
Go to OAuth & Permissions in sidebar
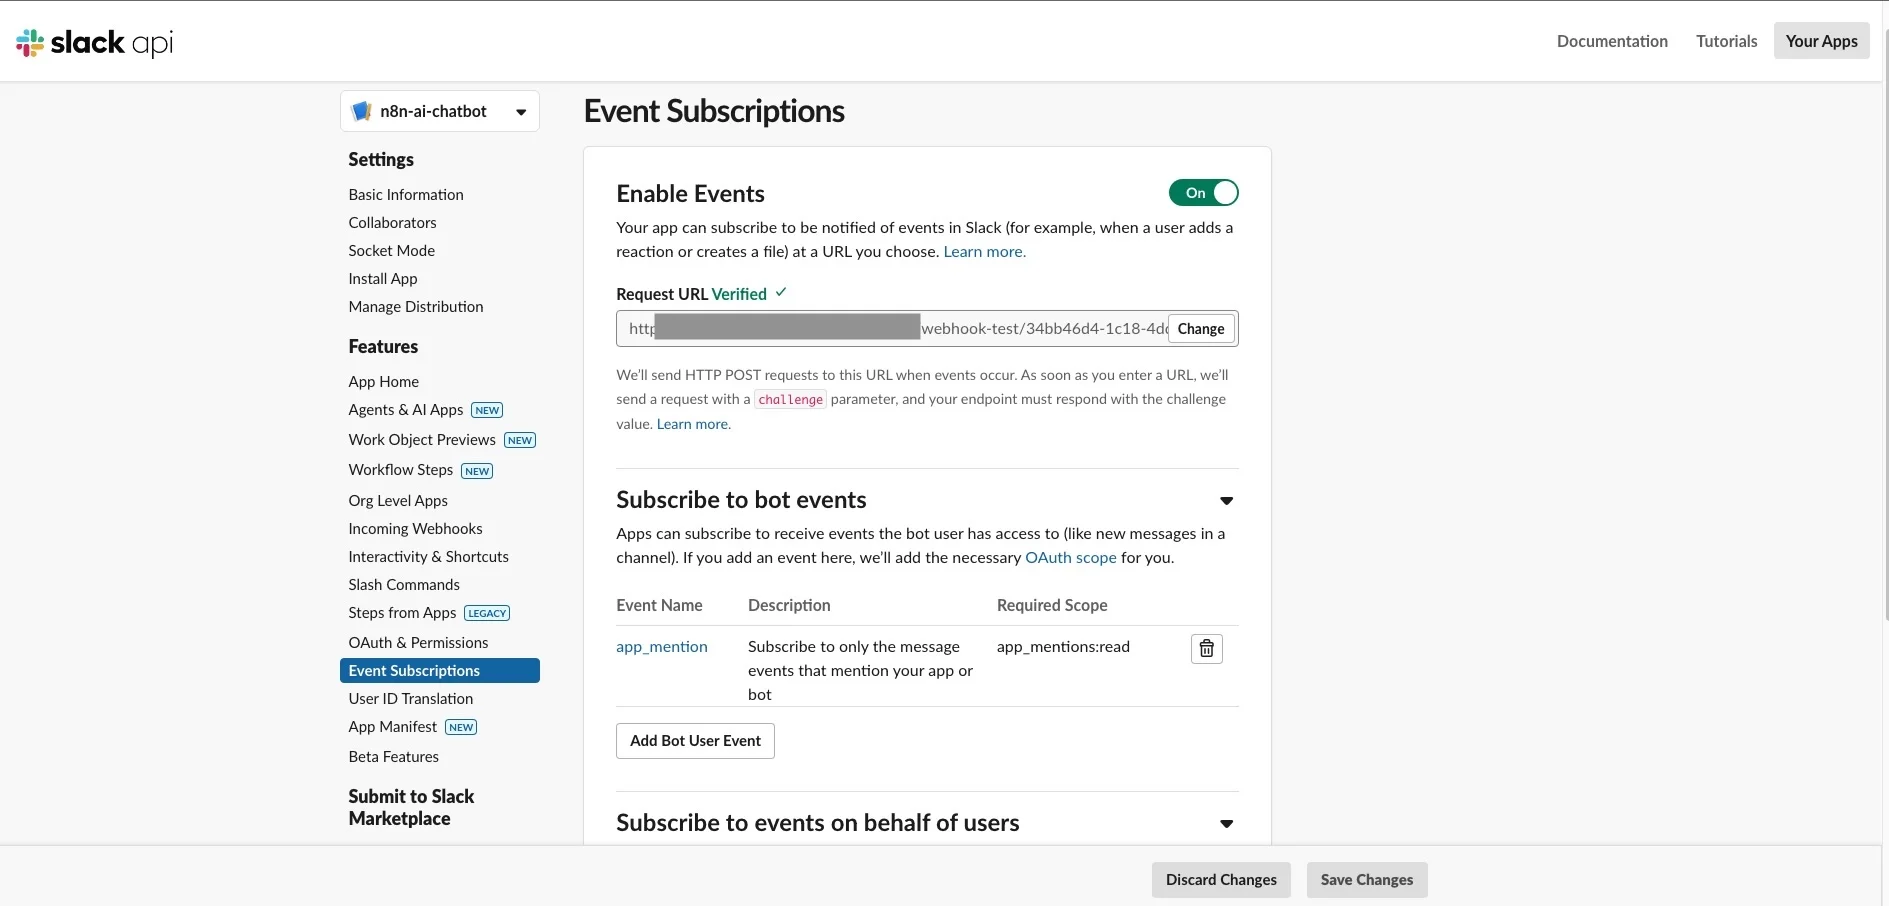tap(418, 643)
